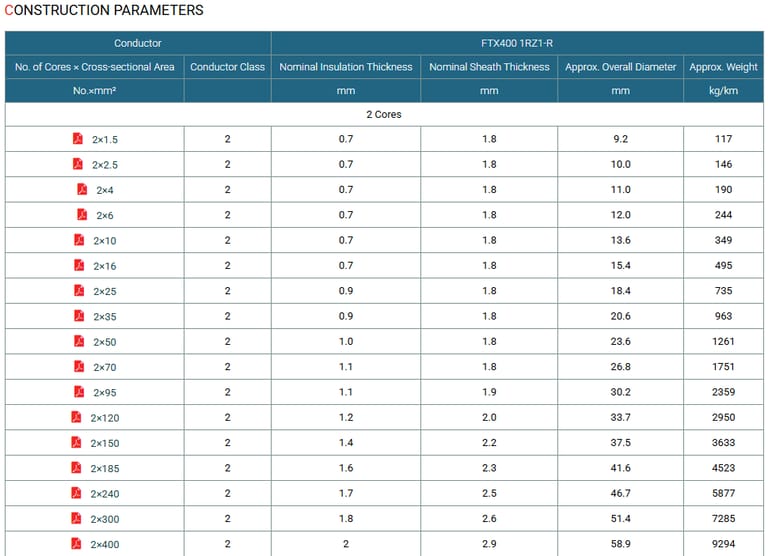Open the PDF icon for 2×95
The height and width of the screenshot is (556, 768).
click(79, 392)
